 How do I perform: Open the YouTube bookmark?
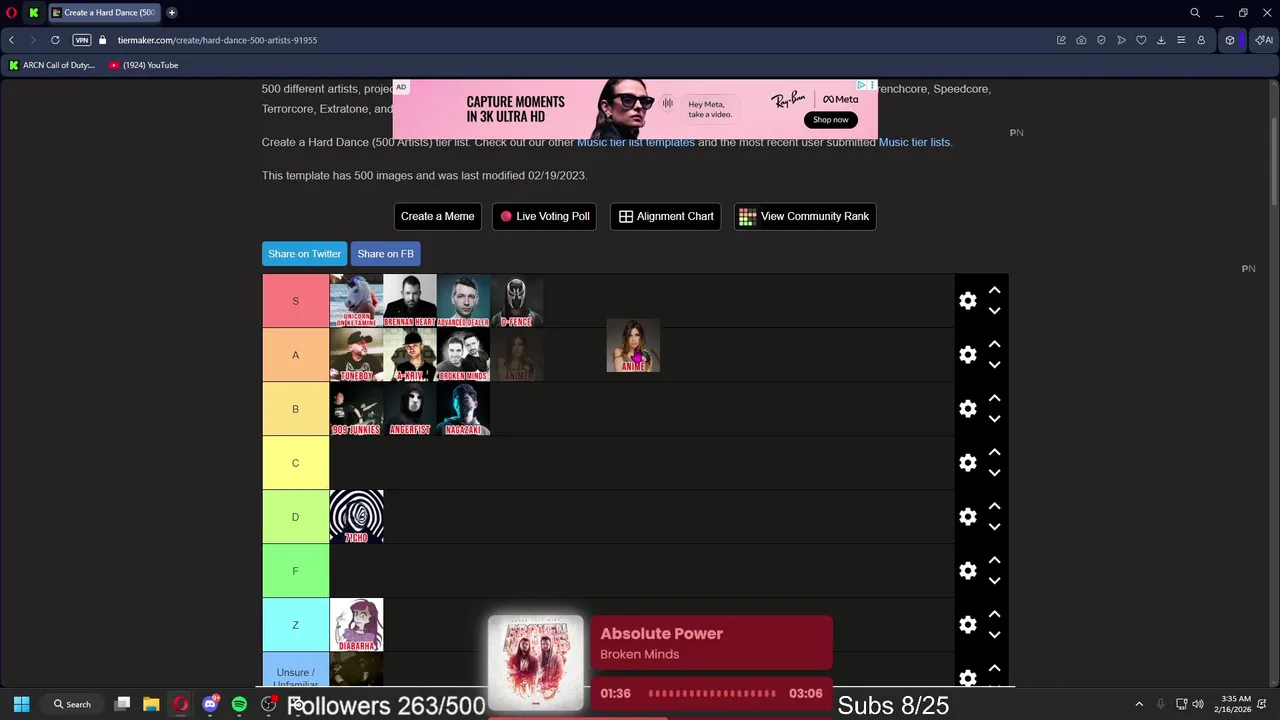(x=144, y=65)
